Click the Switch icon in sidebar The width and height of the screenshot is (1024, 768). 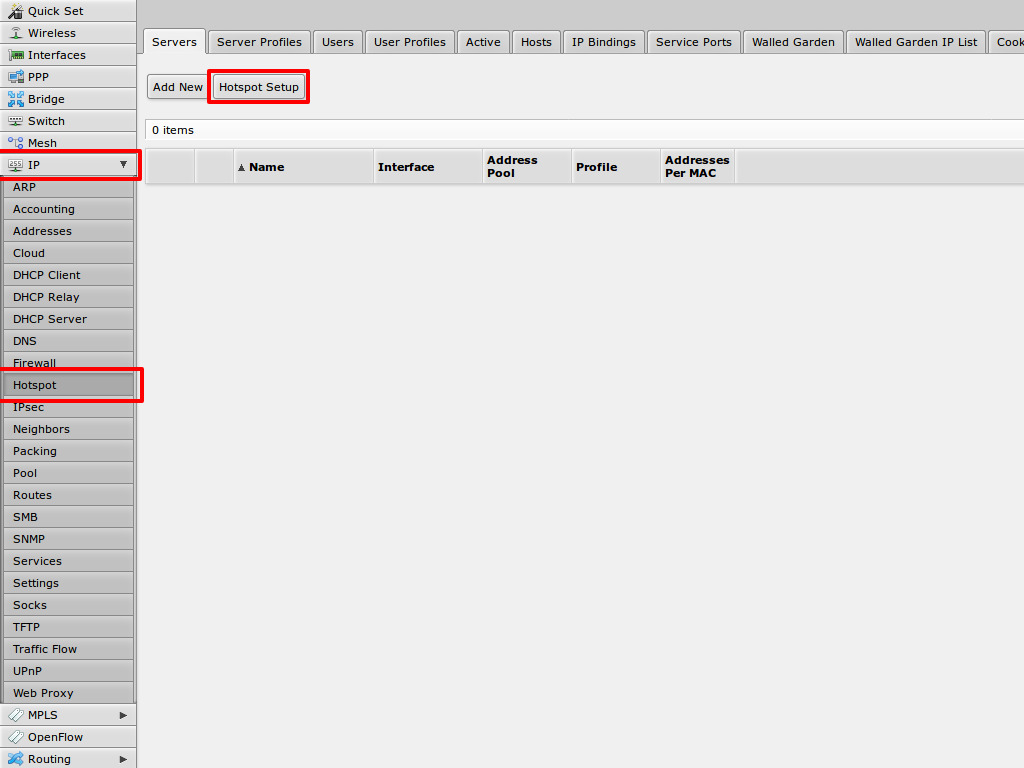(15, 121)
